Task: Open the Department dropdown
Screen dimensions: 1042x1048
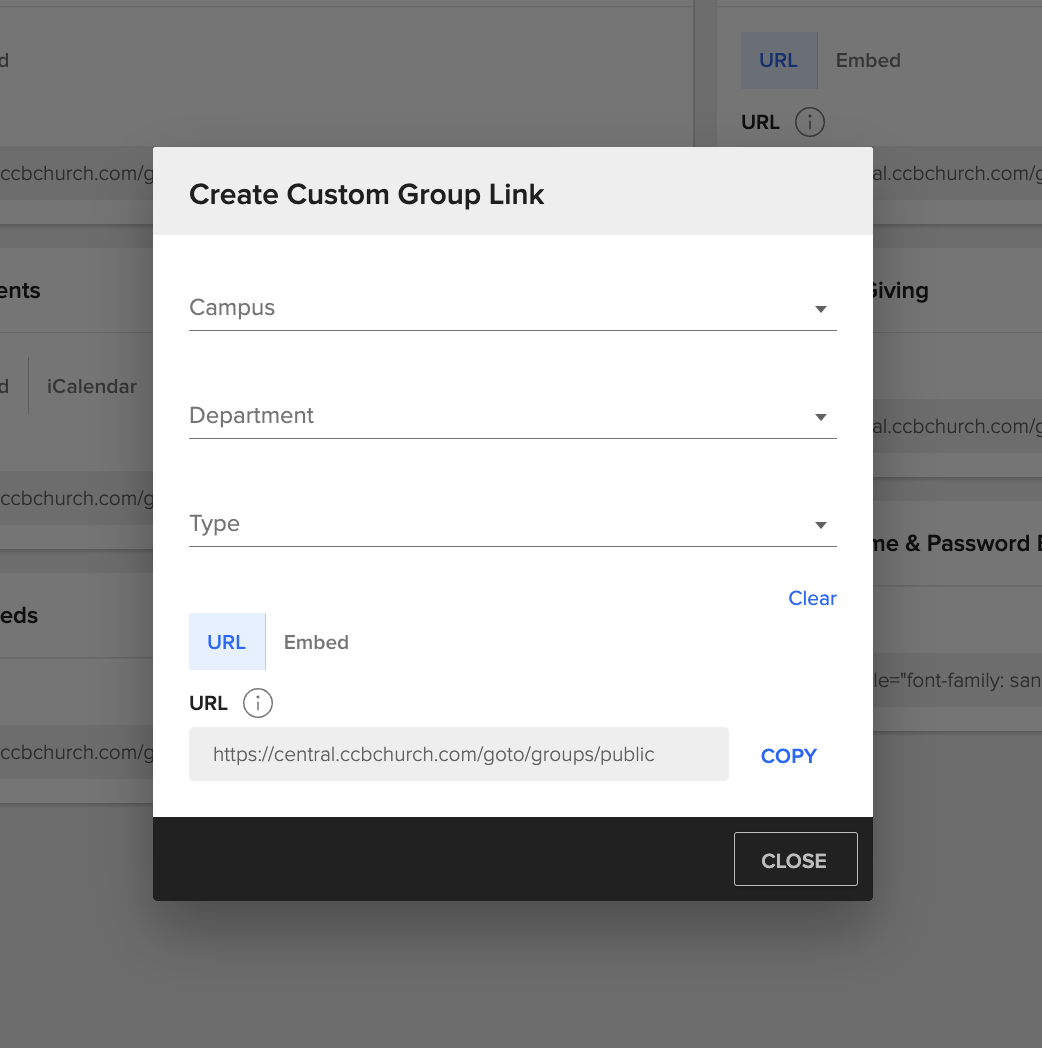Action: [x=500, y=416]
